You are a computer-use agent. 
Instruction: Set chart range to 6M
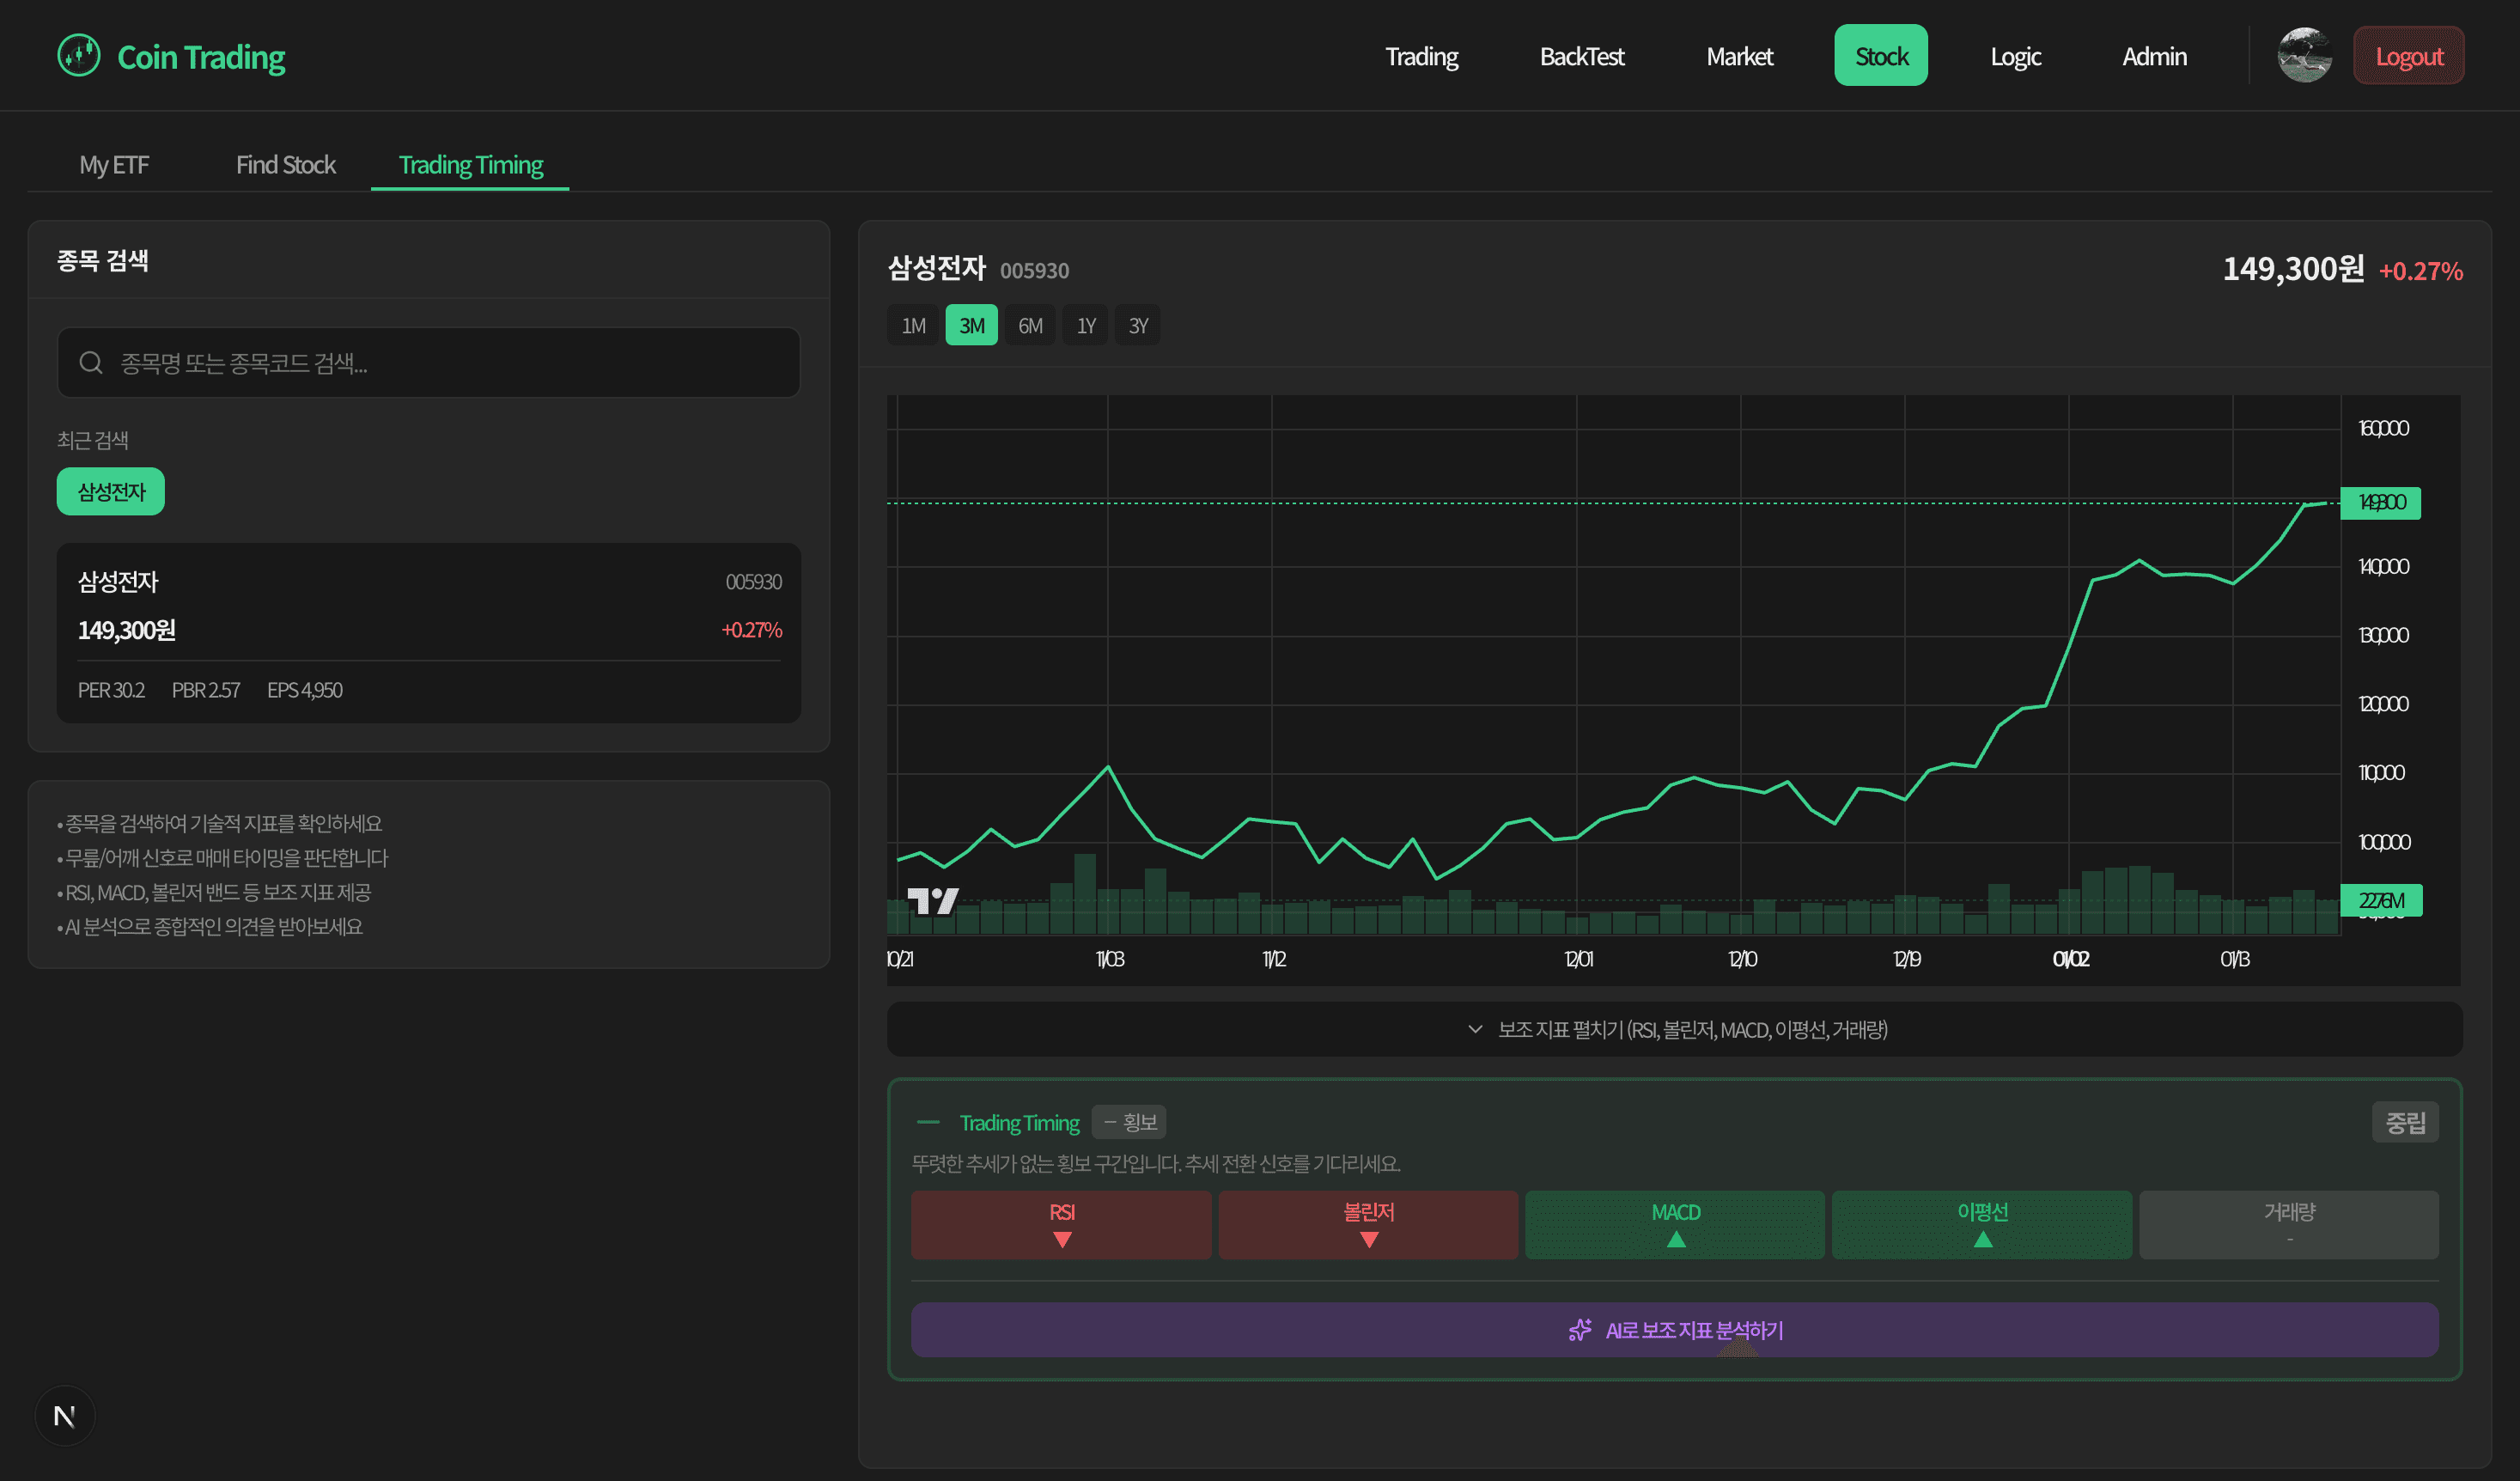coord(1030,325)
